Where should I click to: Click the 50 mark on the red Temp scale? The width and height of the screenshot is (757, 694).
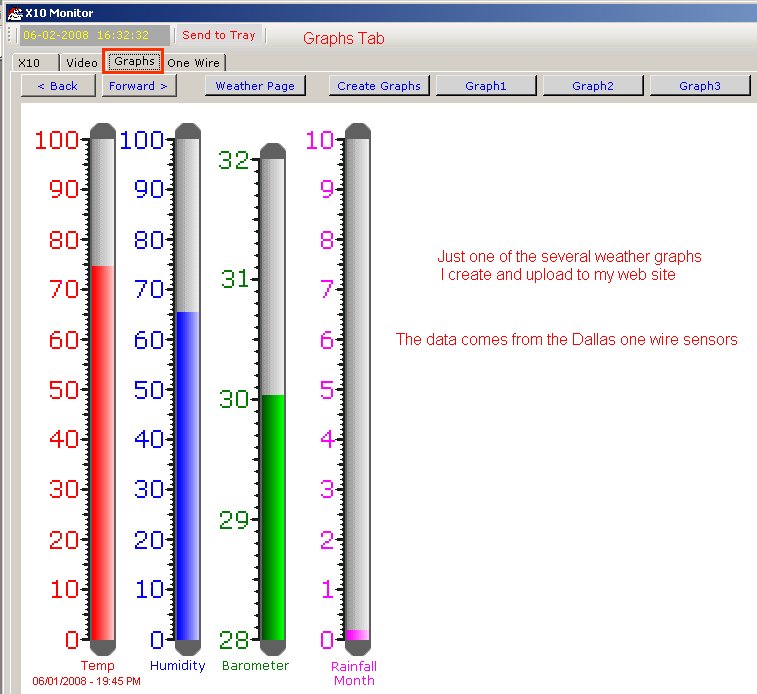64,389
